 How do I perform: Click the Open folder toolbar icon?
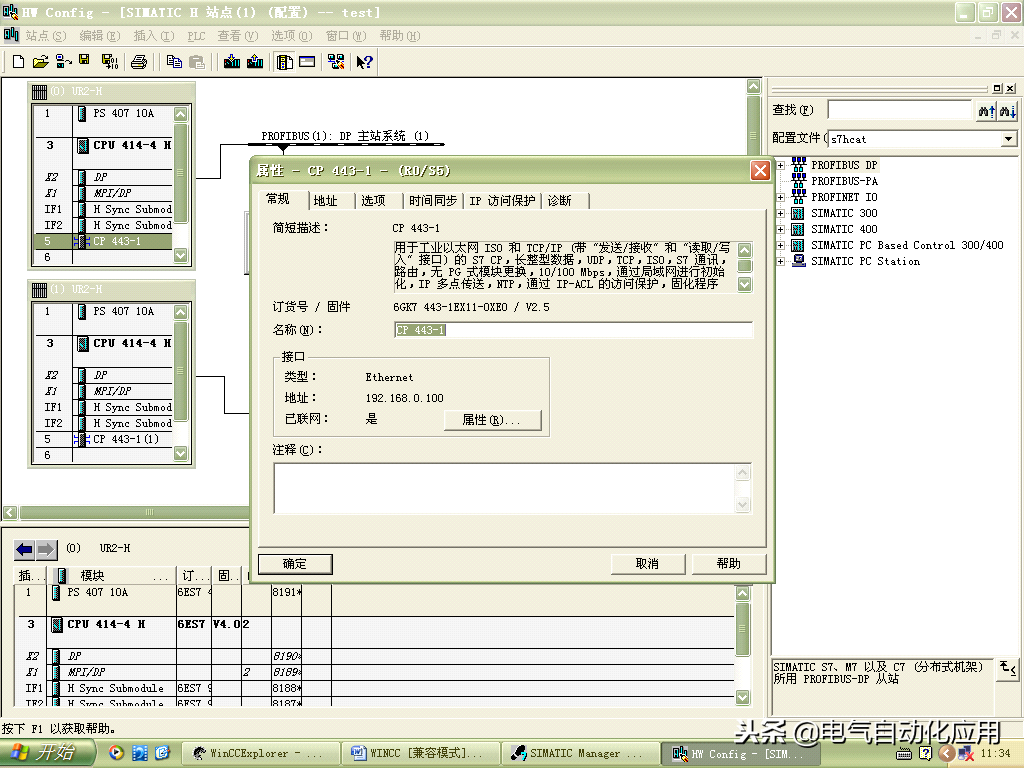point(40,62)
